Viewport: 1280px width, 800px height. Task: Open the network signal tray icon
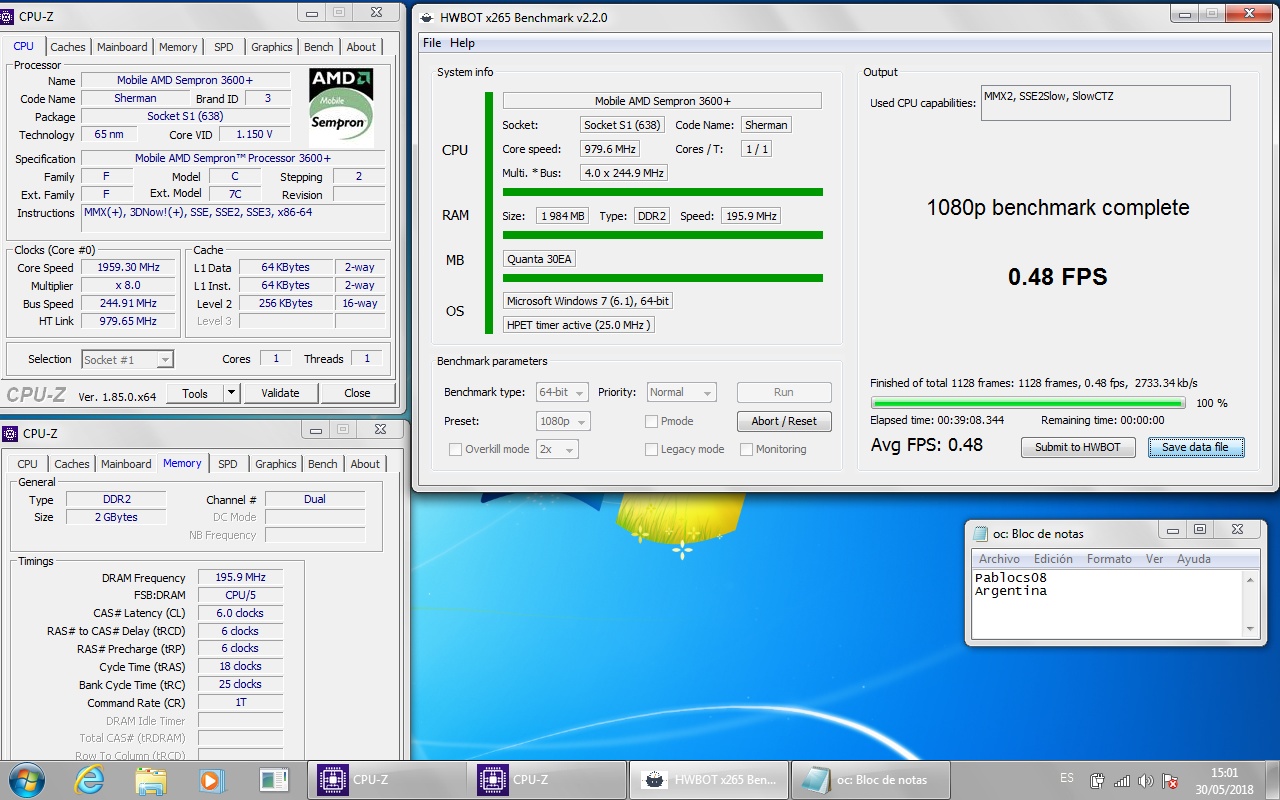coord(1122,781)
